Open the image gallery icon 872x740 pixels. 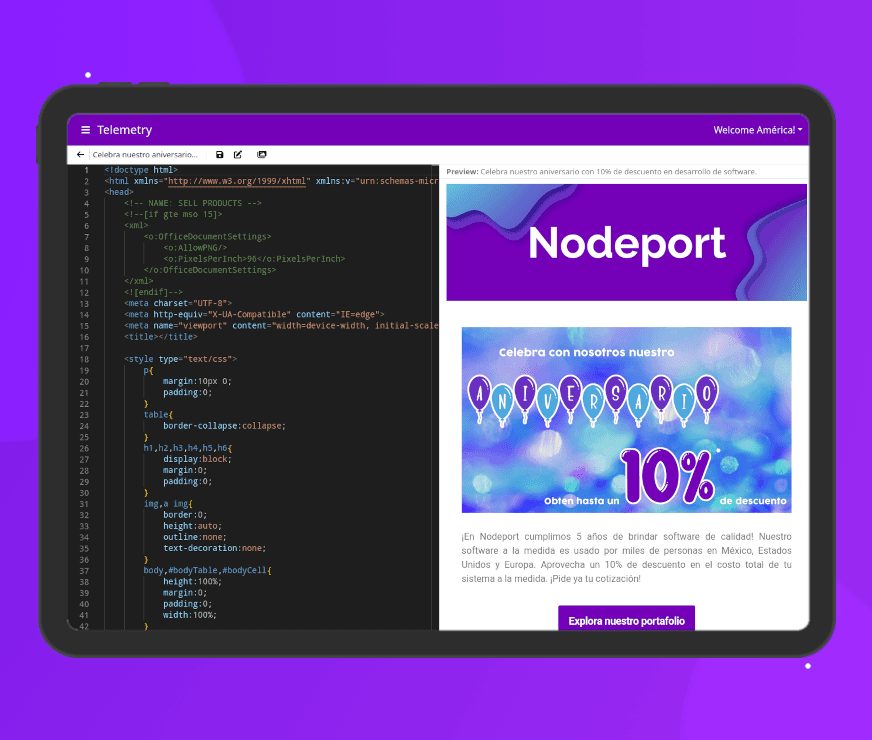pyautogui.click(x=262, y=155)
